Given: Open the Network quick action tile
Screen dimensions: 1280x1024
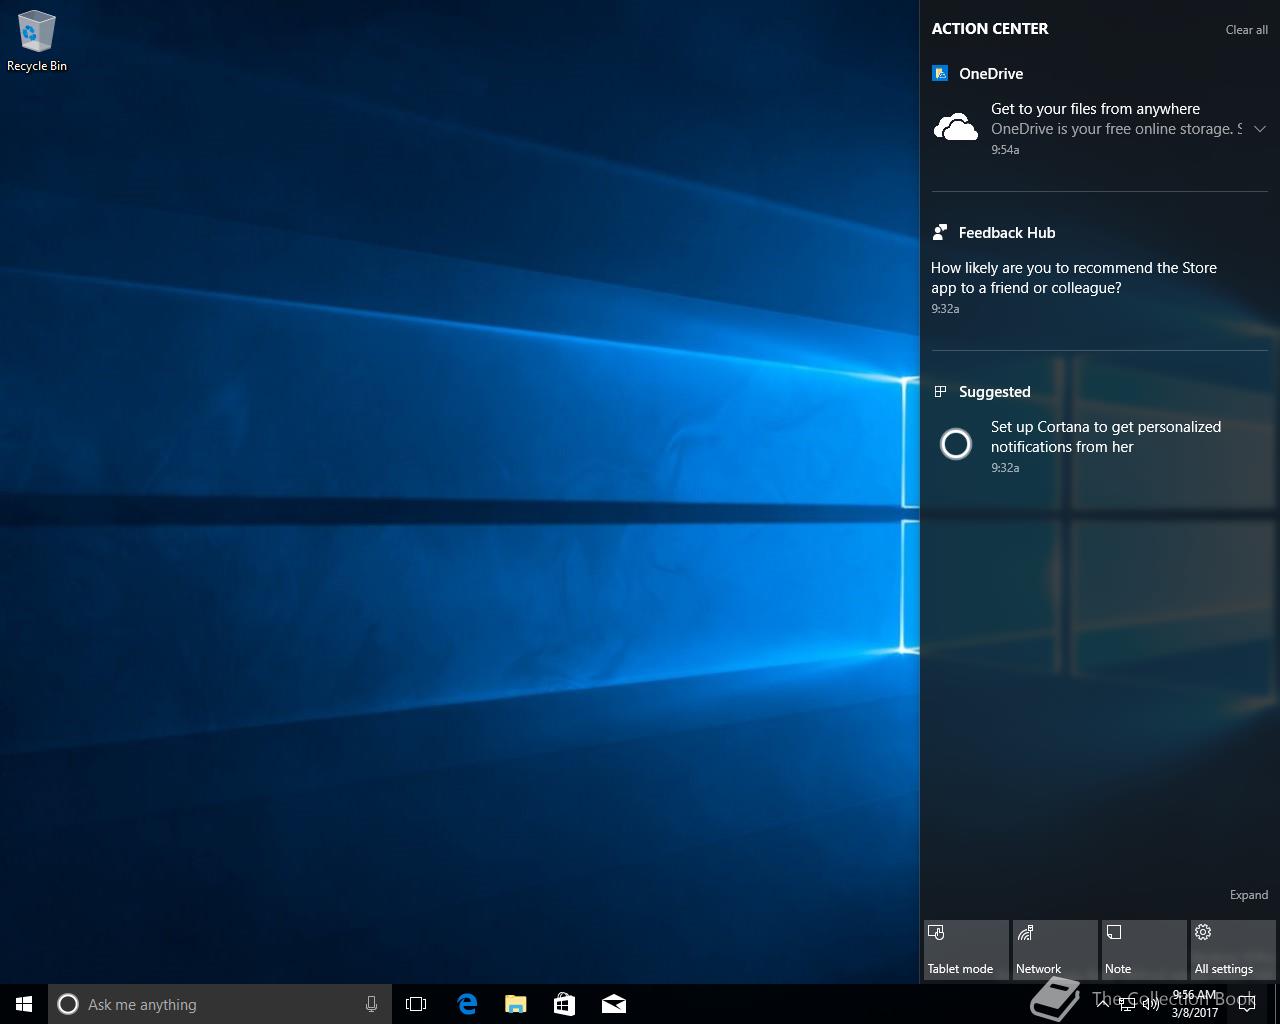Looking at the screenshot, I should (x=1055, y=950).
